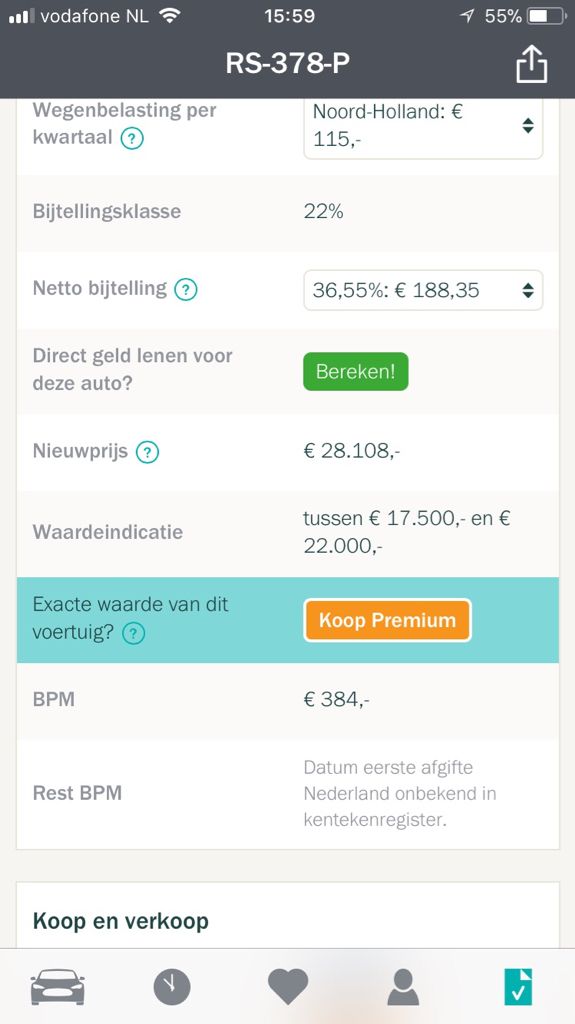The width and height of the screenshot is (575, 1024).
Task: Tap the orange Koop Premium button
Action: [387, 620]
